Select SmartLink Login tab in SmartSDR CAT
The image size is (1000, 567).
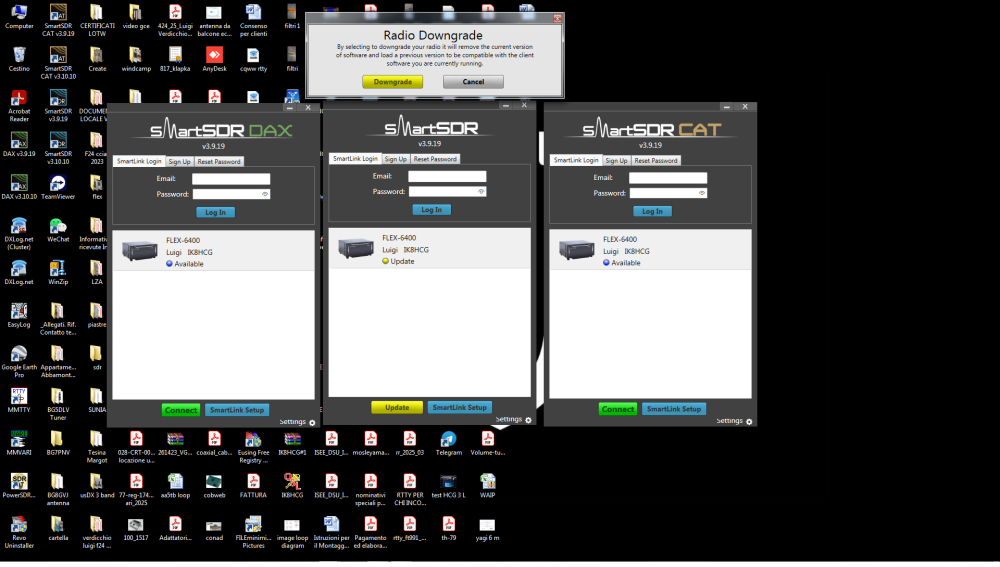pyautogui.click(x=576, y=160)
